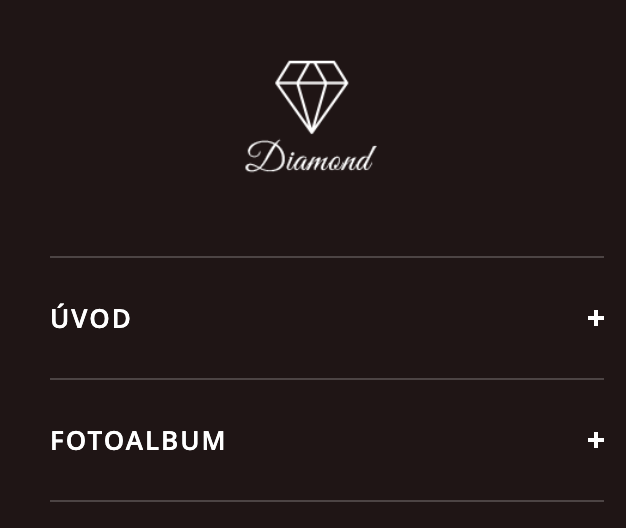Click the ÚVOD navigation row text
Image resolution: width=626 pixels, height=528 pixels.
tap(91, 319)
